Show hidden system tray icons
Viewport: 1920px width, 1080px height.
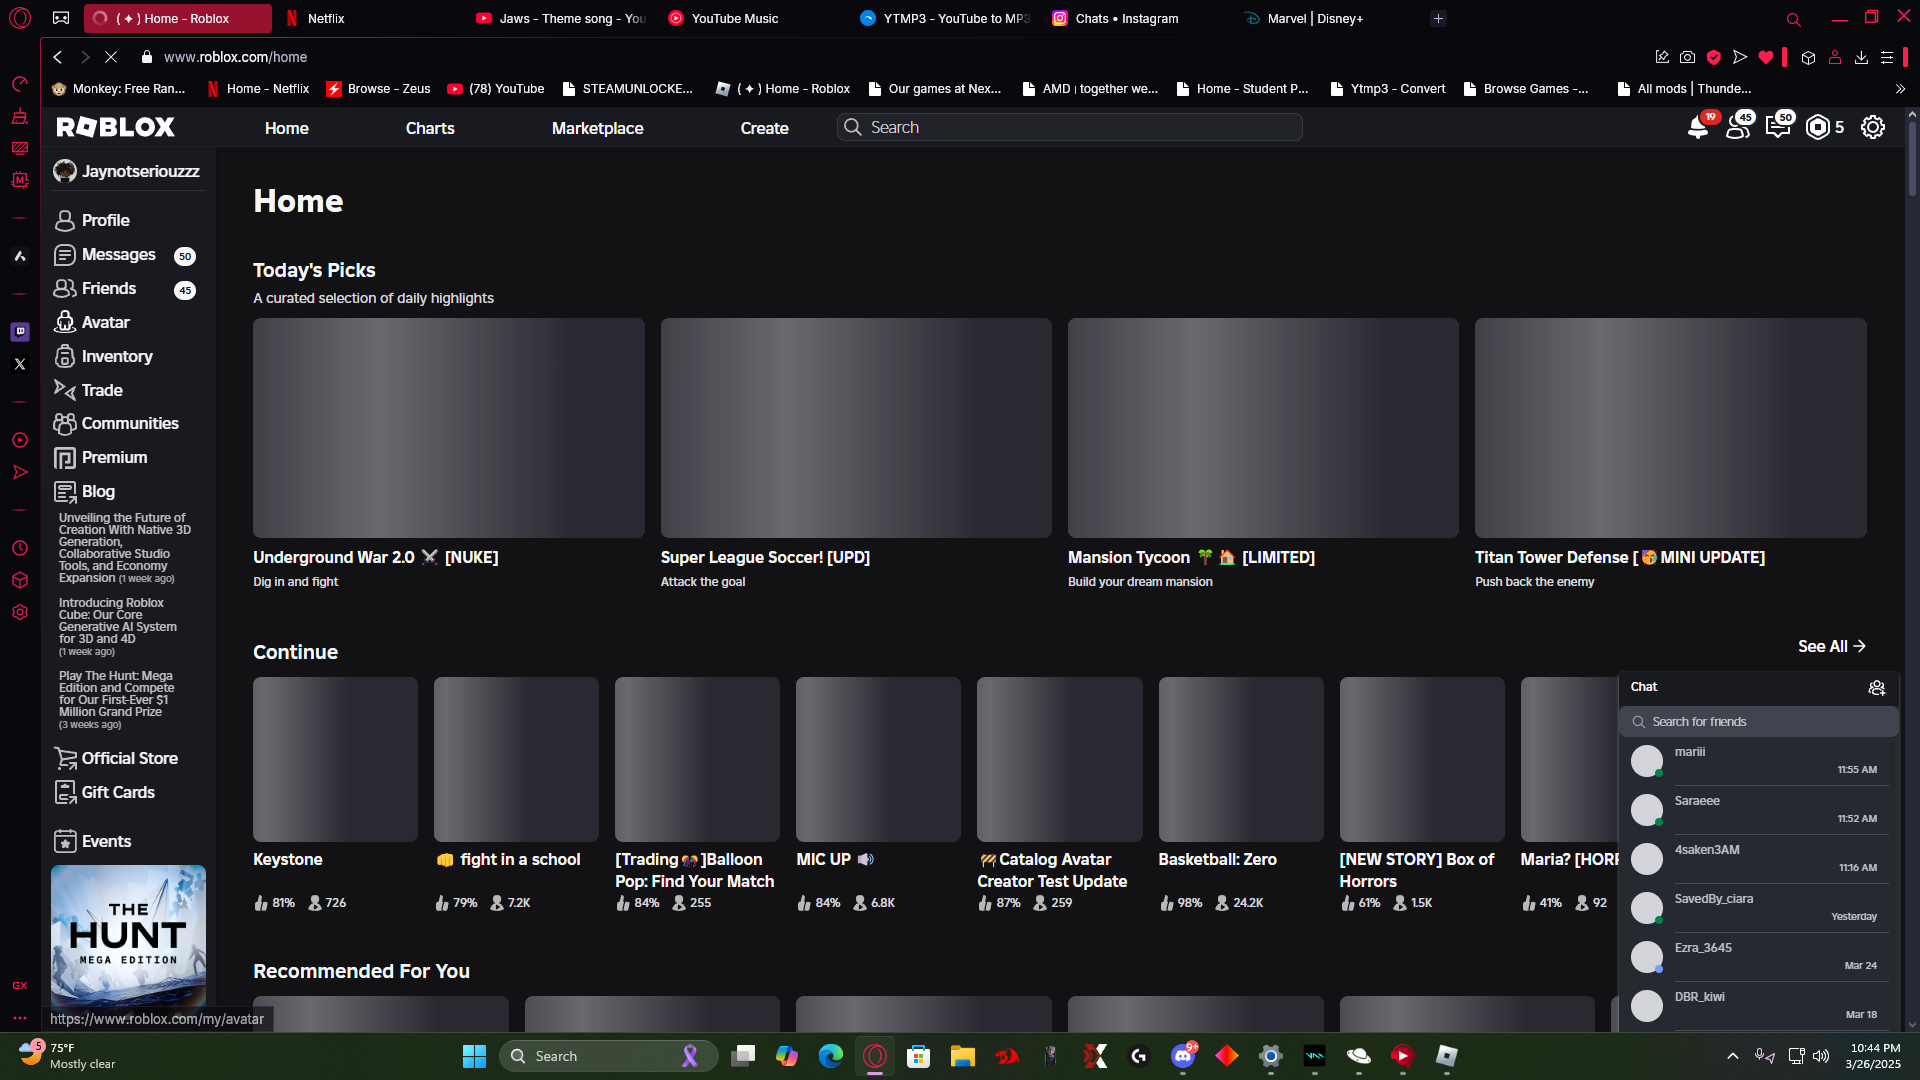click(1732, 1056)
